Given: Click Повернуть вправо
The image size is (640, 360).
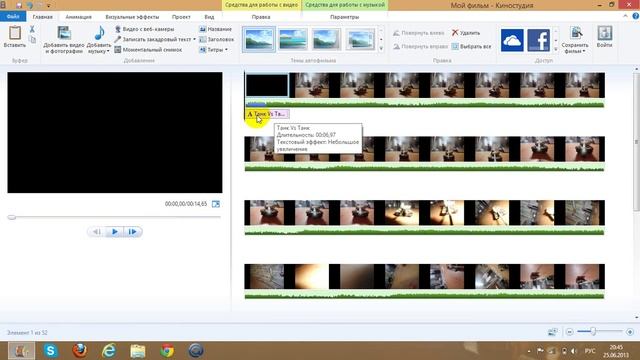Looking at the screenshot, I should (x=420, y=47).
